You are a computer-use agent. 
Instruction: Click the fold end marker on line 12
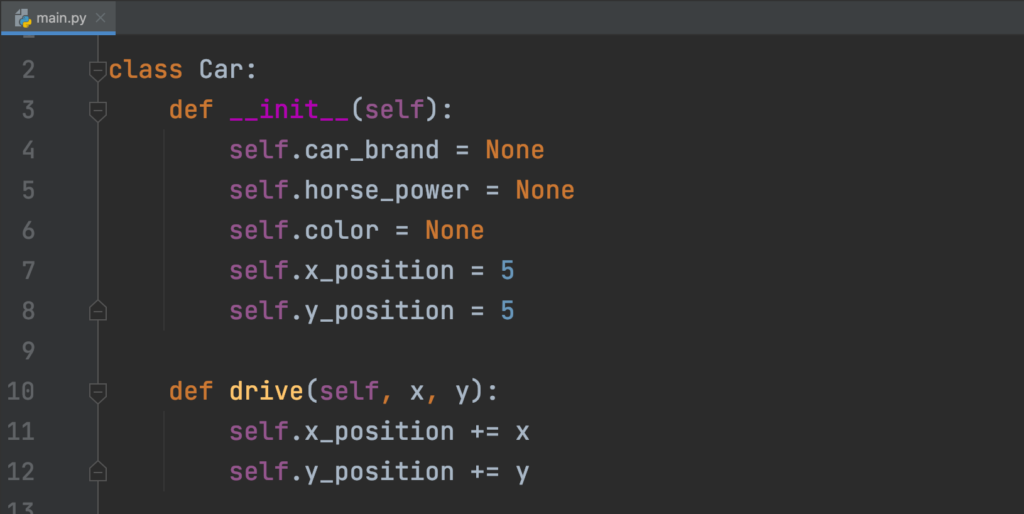(97, 471)
